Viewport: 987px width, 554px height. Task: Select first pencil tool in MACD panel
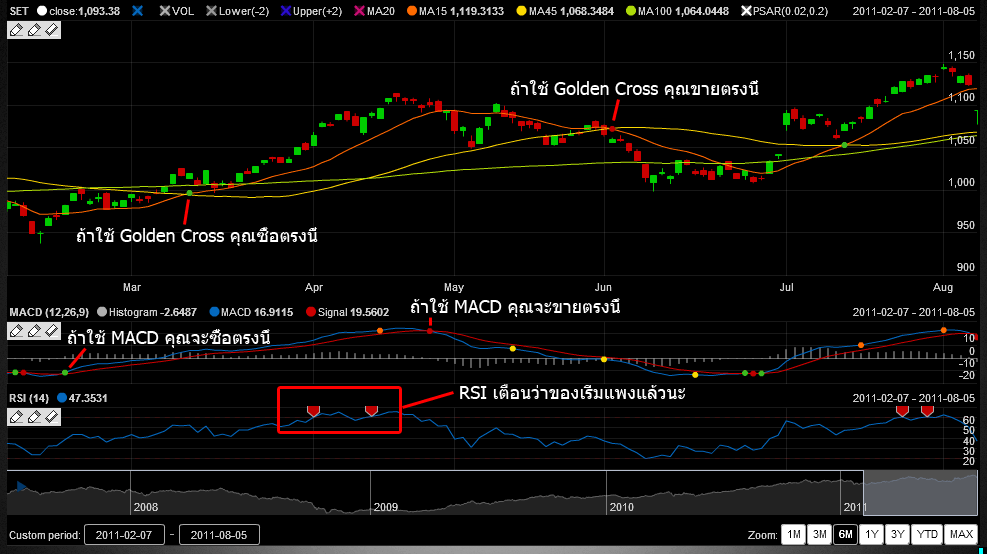pyautogui.click(x=16, y=330)
